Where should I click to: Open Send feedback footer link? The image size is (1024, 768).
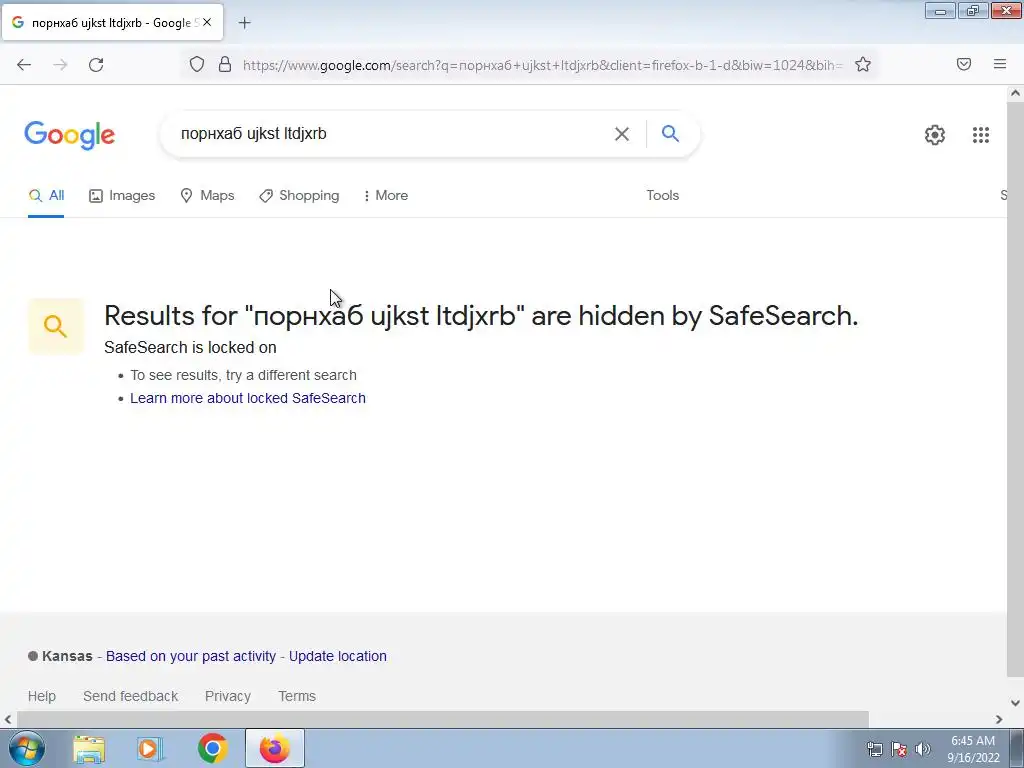[x=131, y=696]
